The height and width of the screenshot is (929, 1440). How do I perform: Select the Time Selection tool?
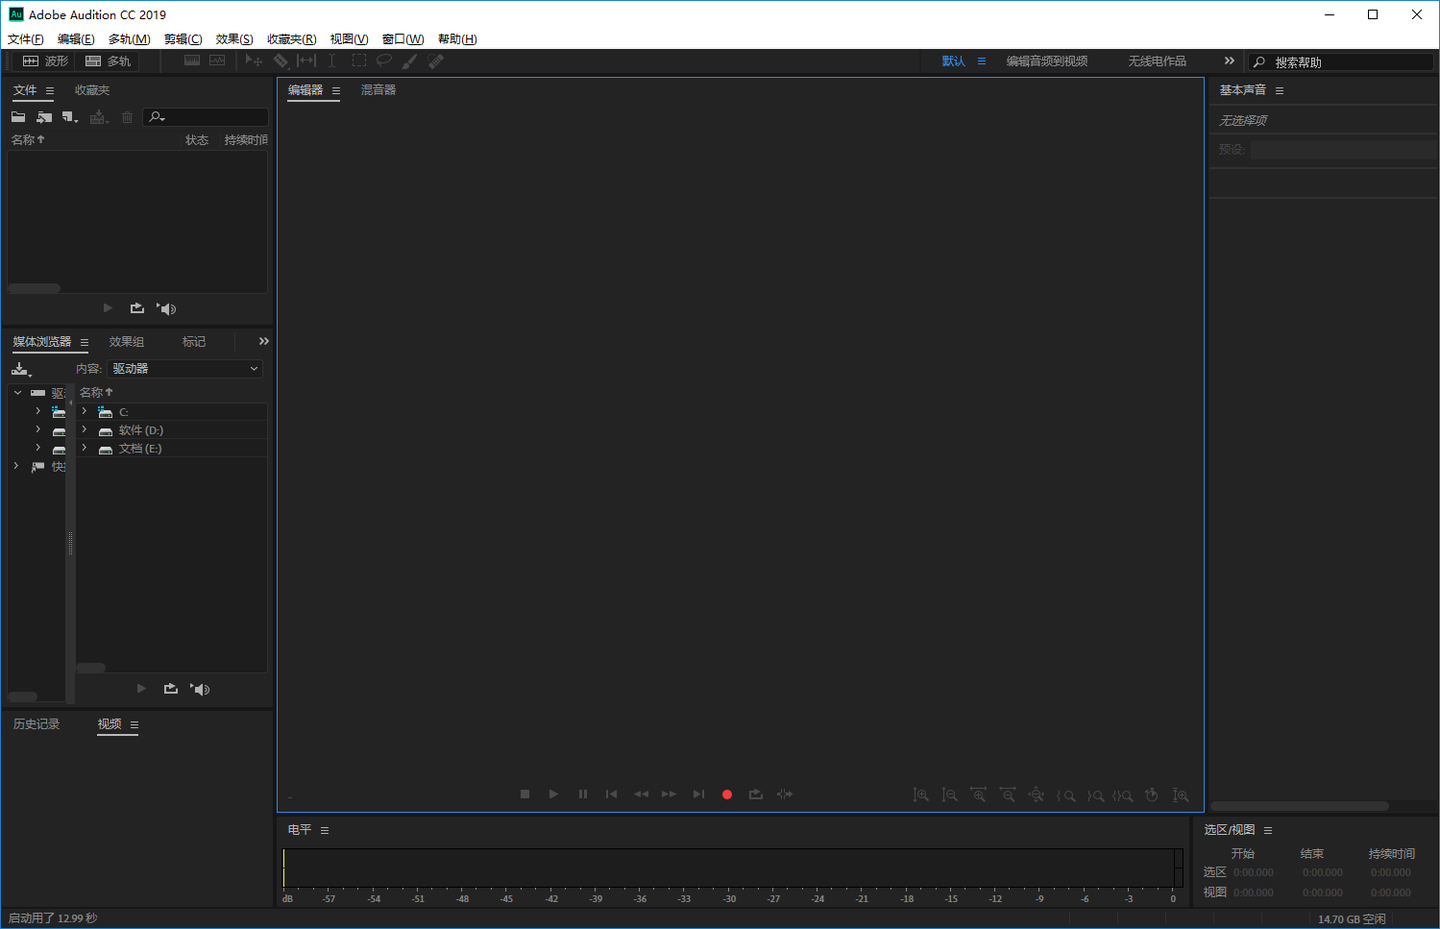tap(332, 61)
